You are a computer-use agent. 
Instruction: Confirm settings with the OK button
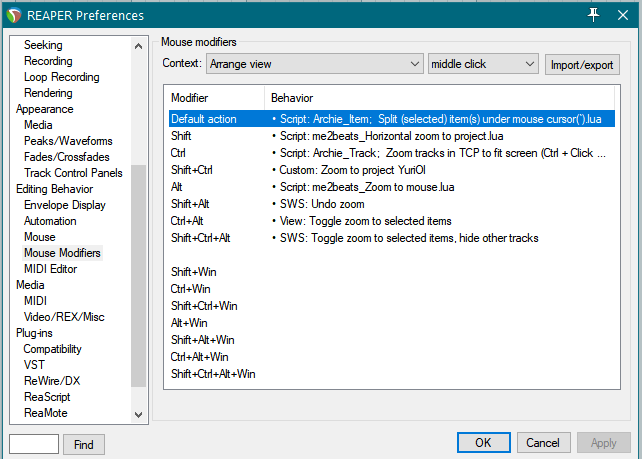coord(483,443)
